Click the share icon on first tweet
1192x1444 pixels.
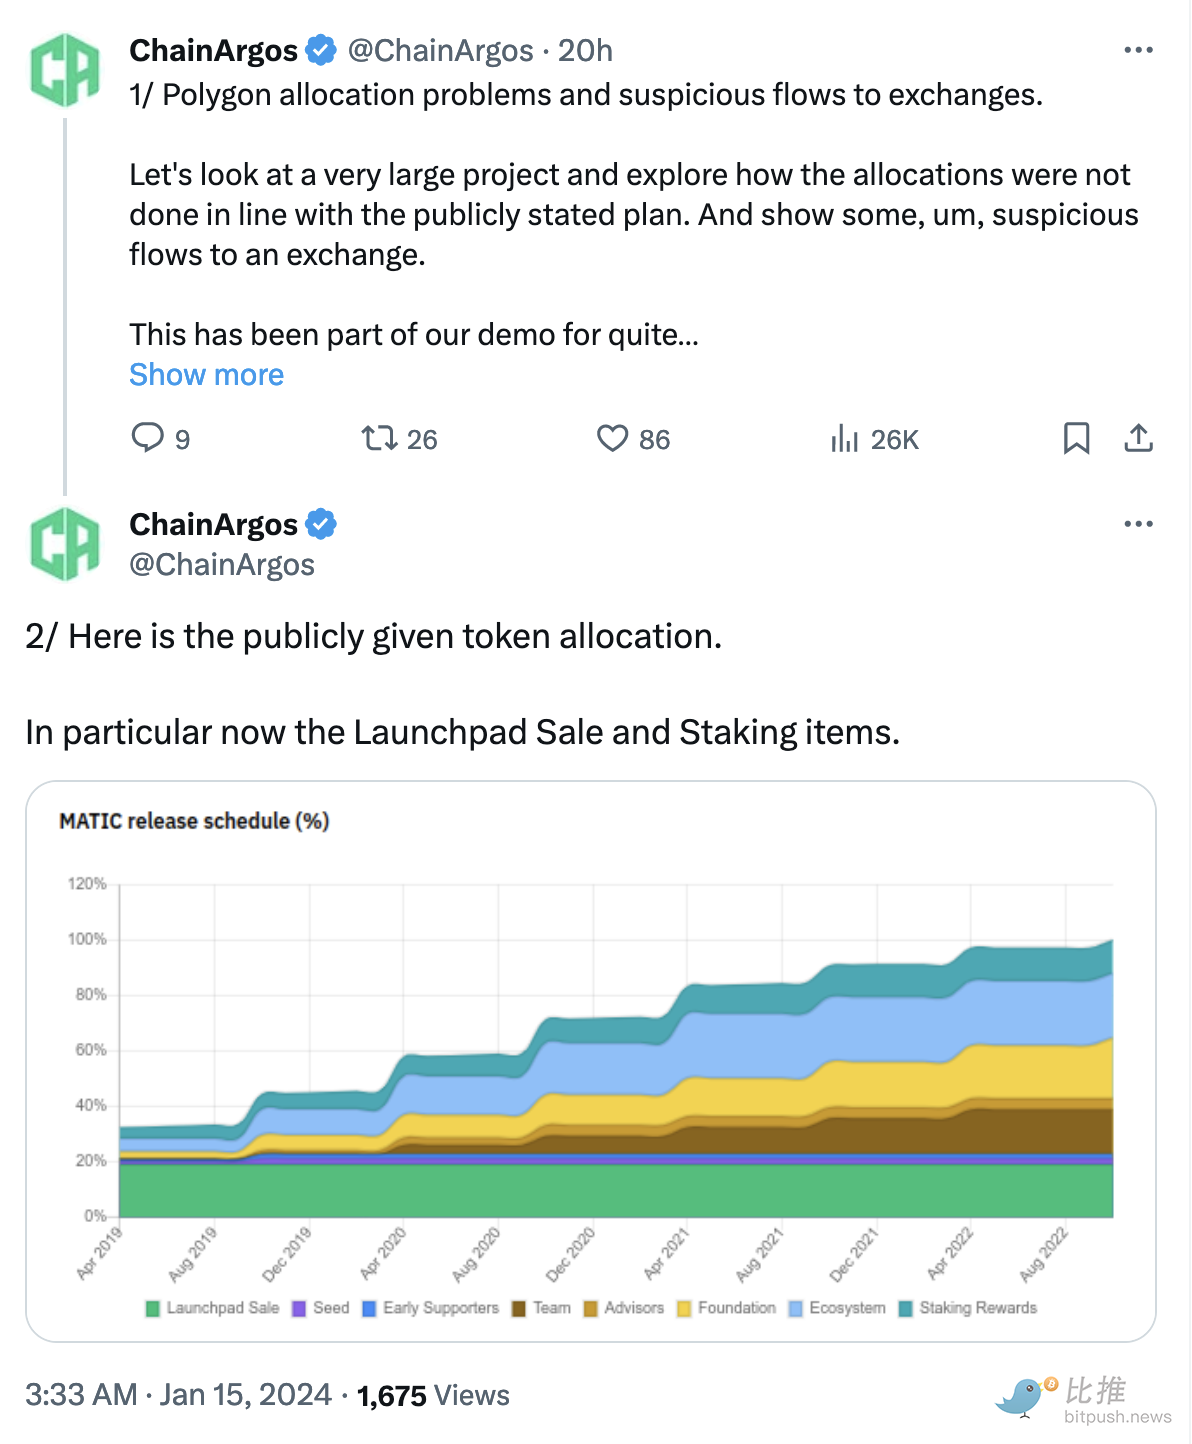point(1138,438)
